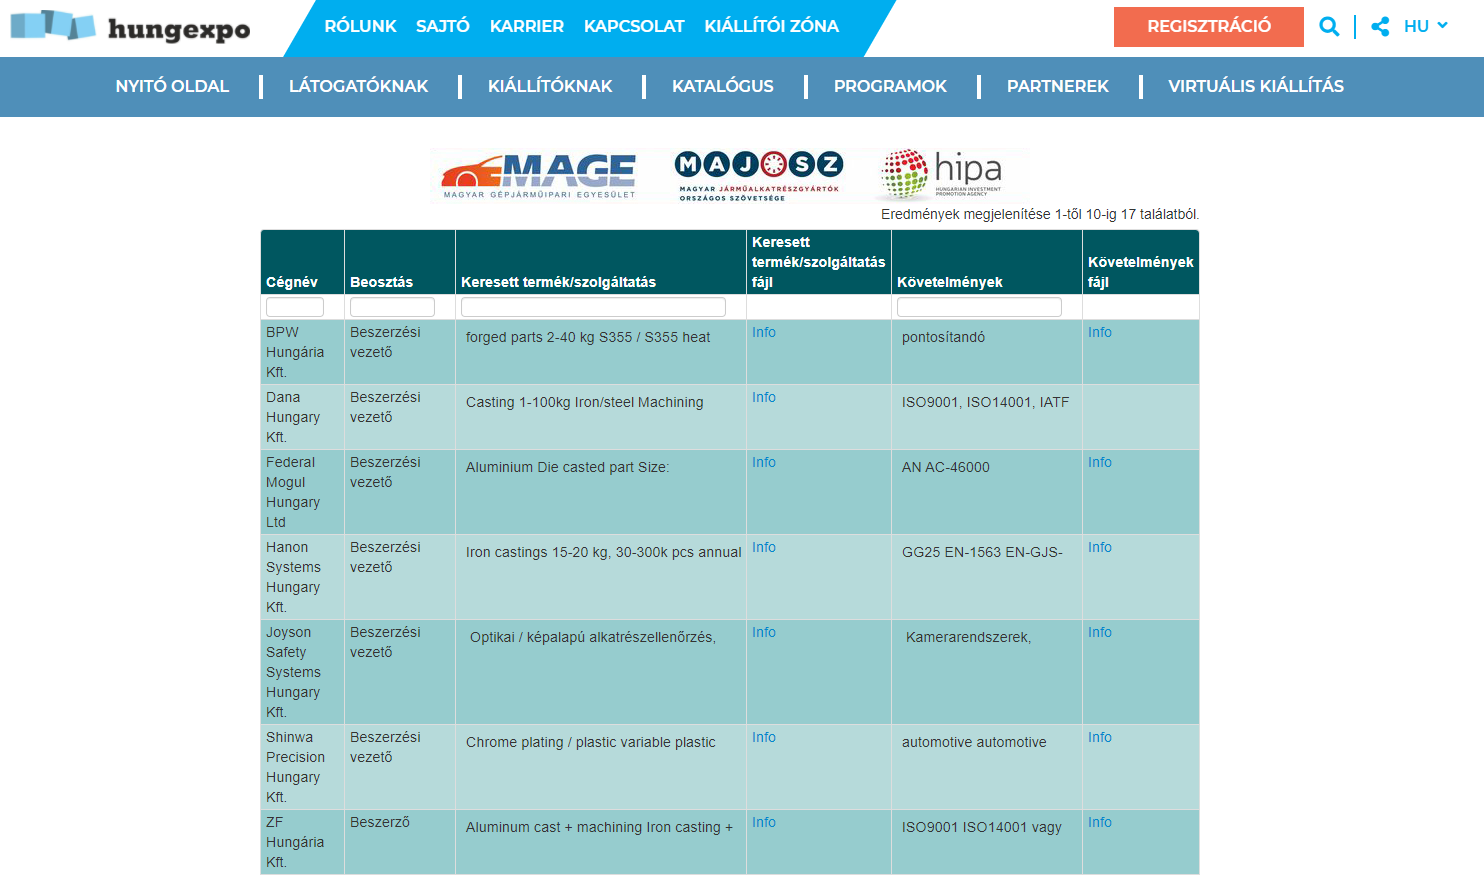Go to PARTNEREK tab
This screenshot has width=1484, height=875.
tap(1058, 86)
